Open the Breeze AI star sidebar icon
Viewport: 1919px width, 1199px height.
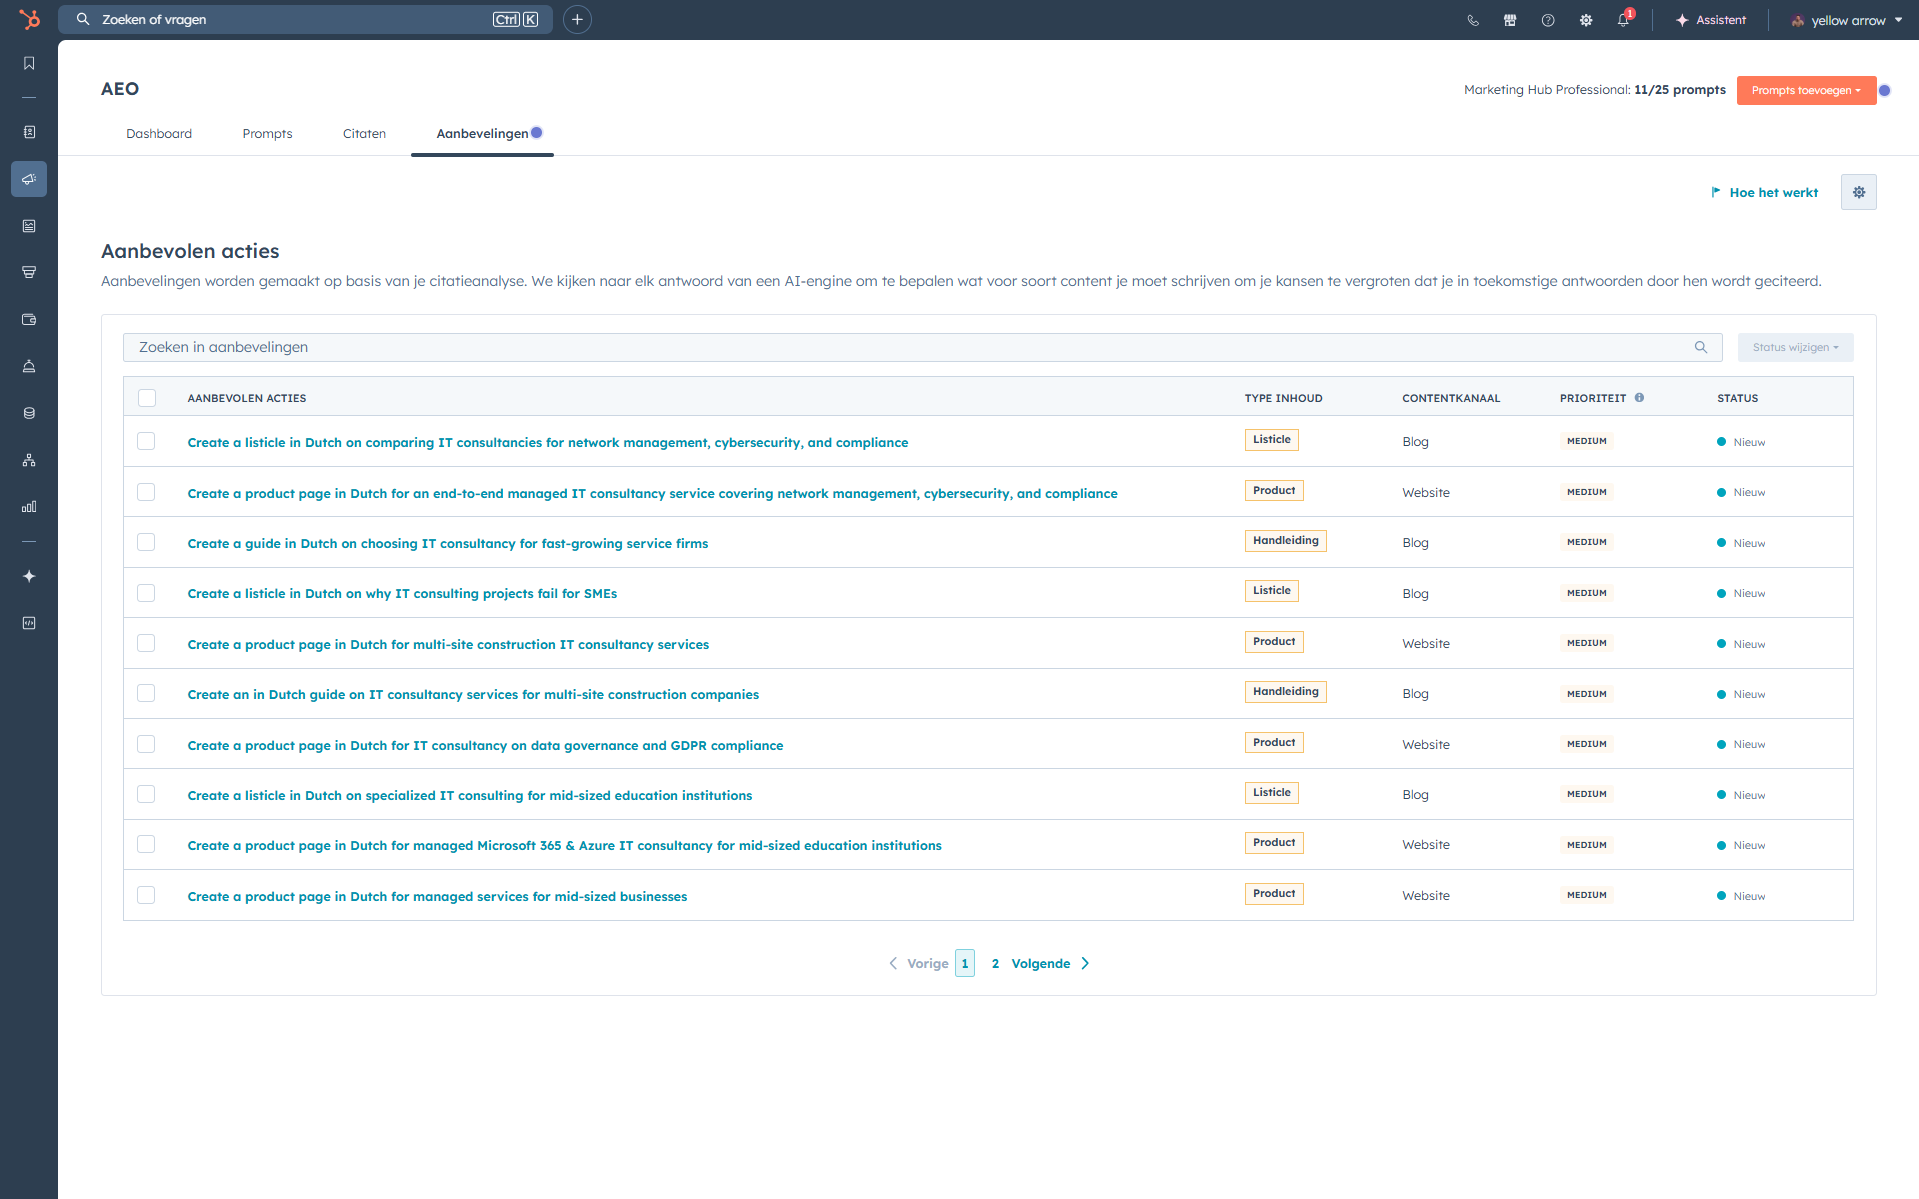pos(29,576)
